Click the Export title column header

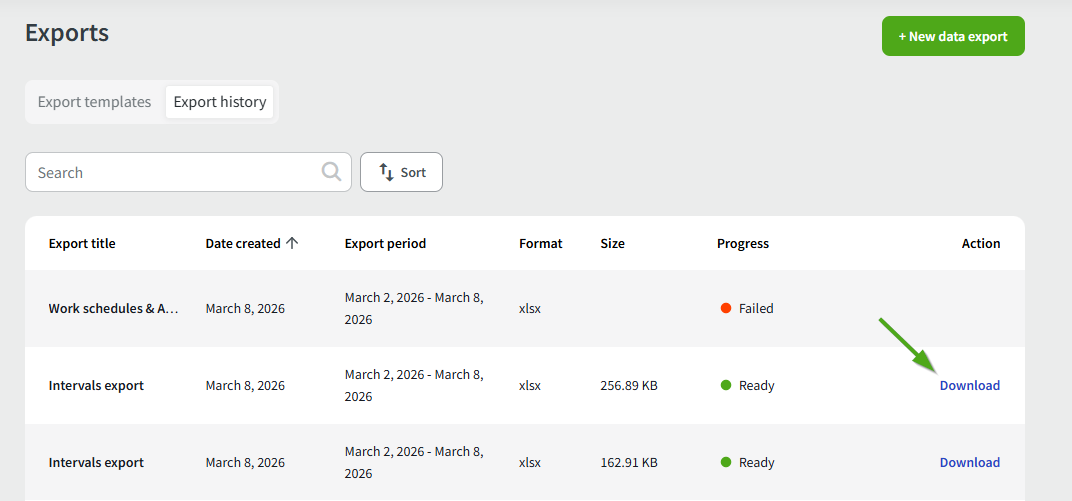[x=82, y=243]
